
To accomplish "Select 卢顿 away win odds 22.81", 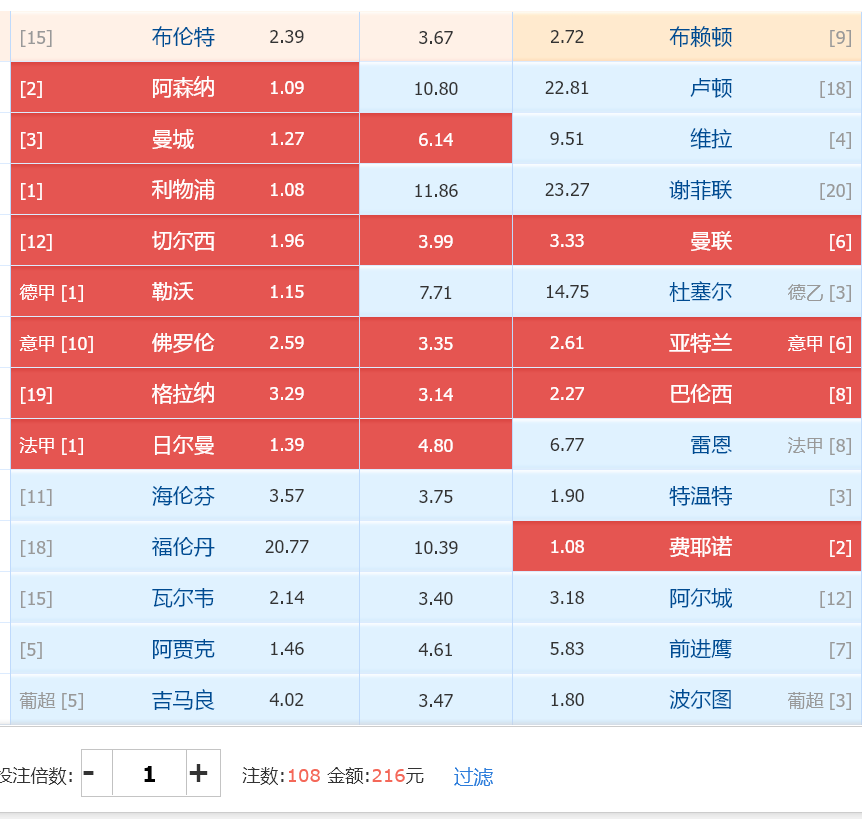I will (x=687, y=88).
